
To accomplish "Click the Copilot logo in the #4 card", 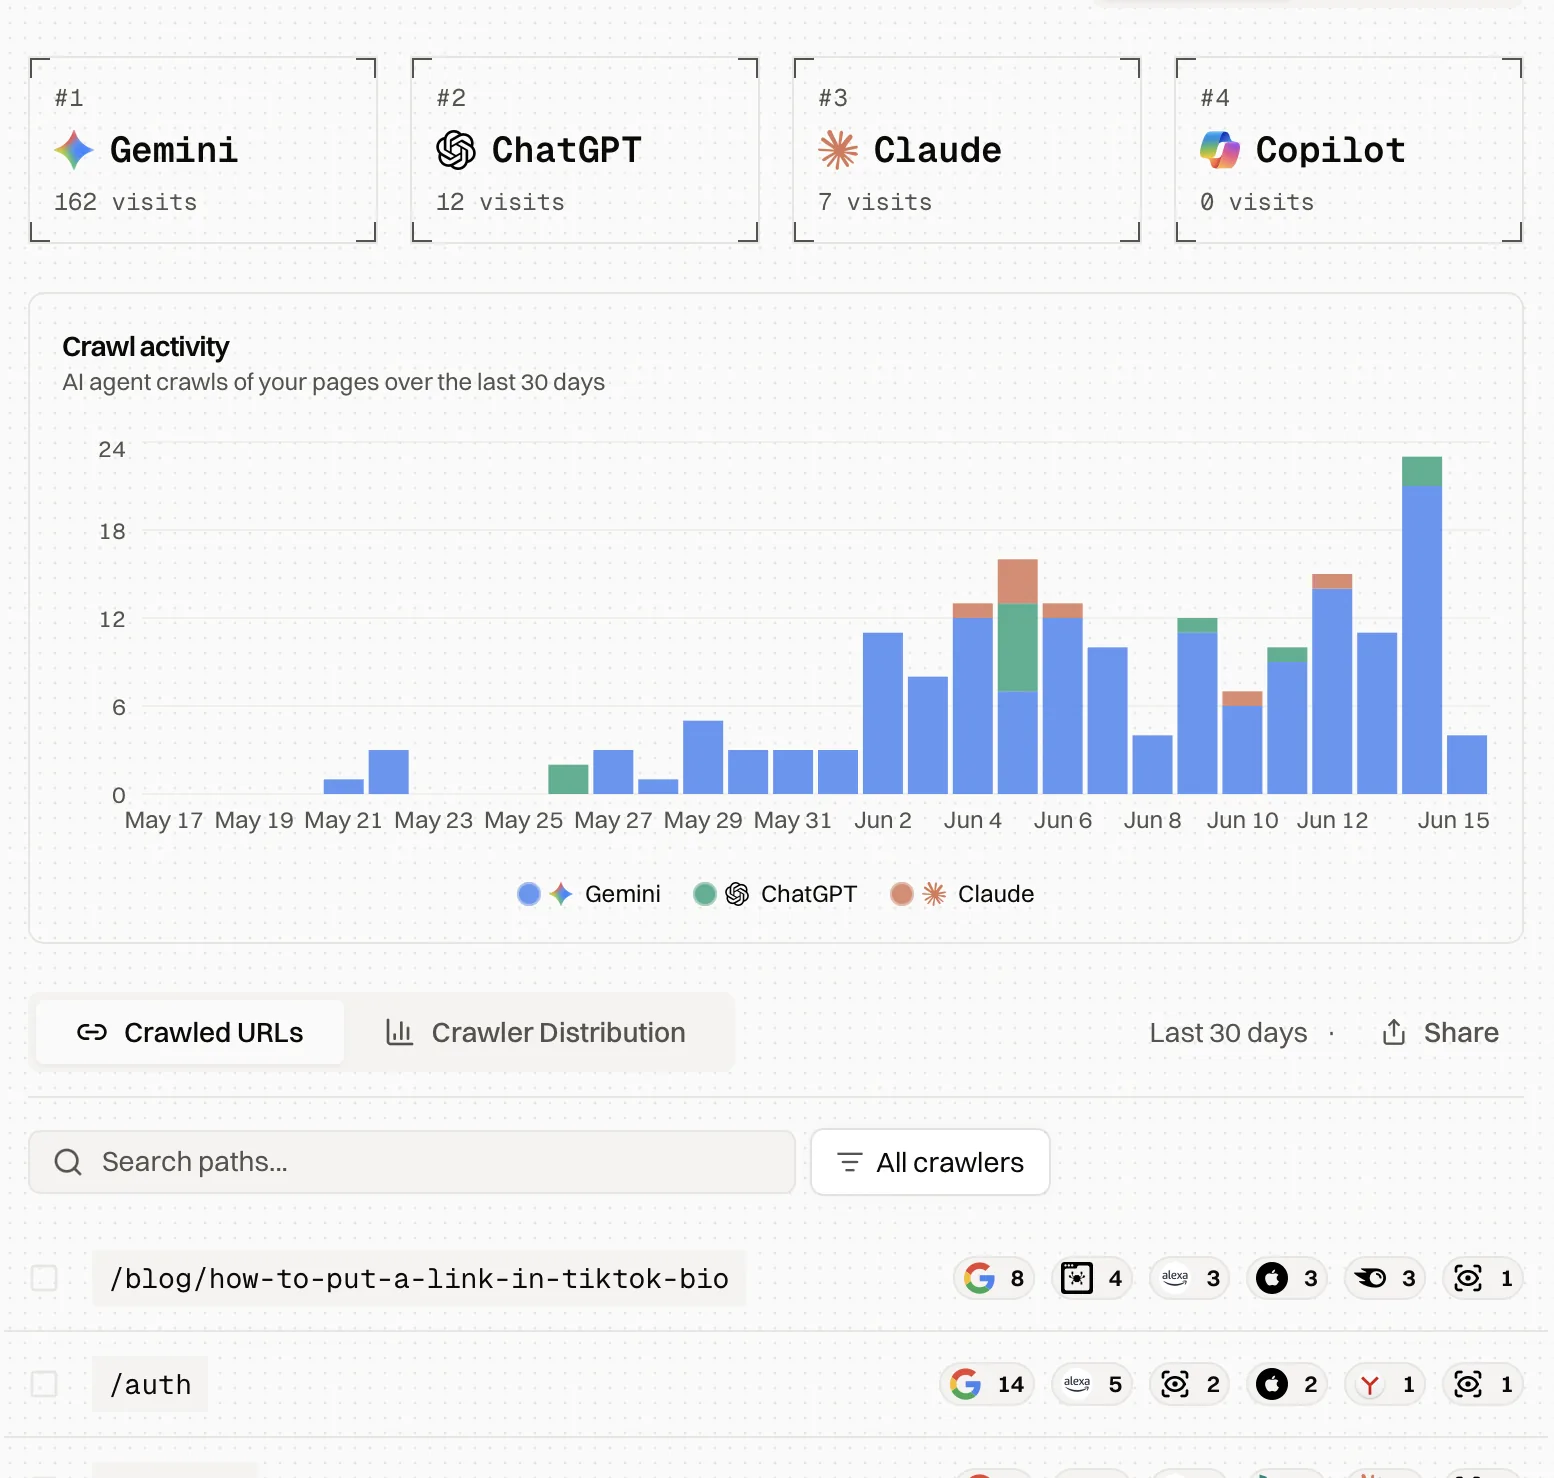I will tap(1220, 150).
